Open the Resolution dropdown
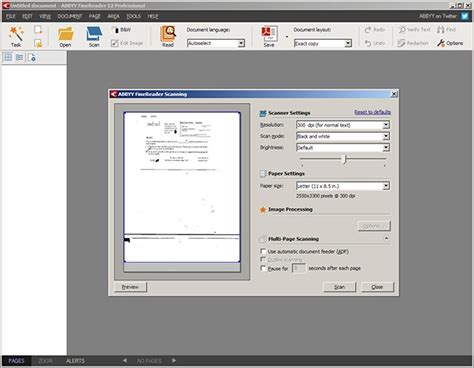Image resolution: width=474 pixels, height=368 pixels. click(x=386, y=125)
